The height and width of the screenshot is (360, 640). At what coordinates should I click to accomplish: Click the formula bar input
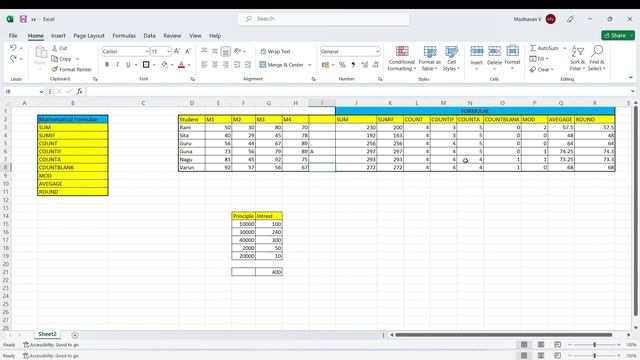358,91
